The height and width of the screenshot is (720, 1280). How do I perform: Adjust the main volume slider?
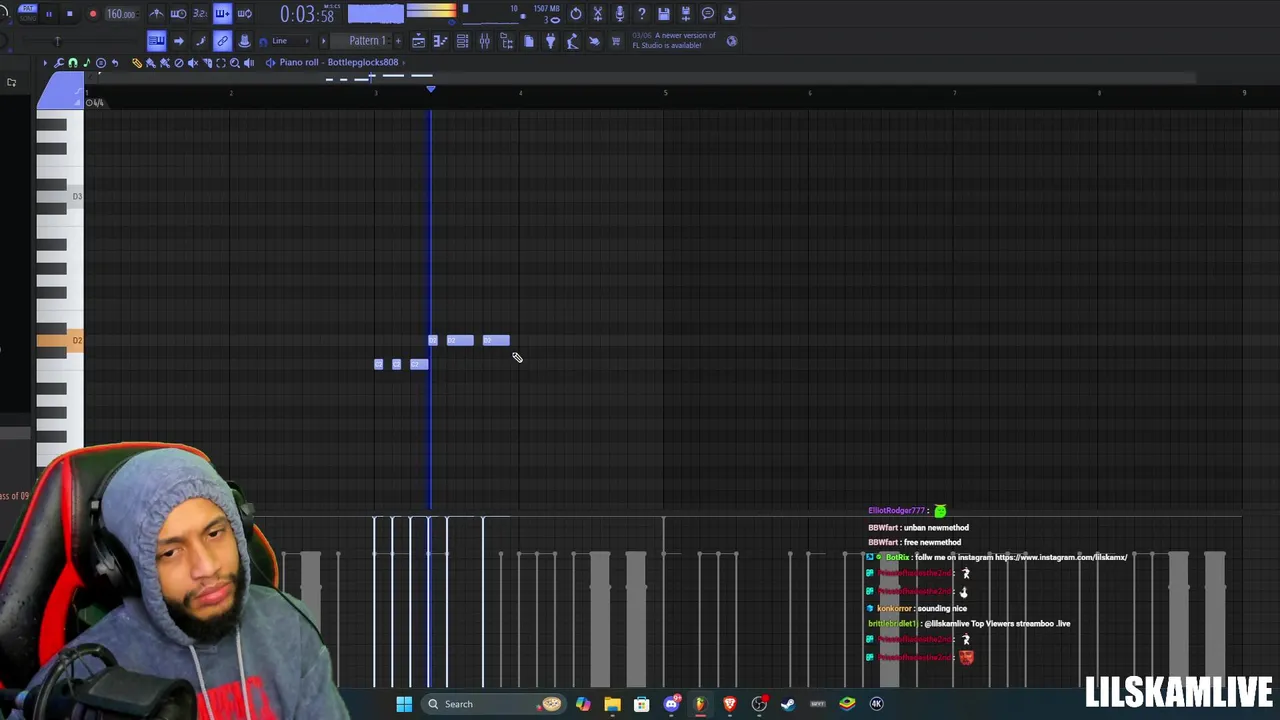(x=4, y=12)
